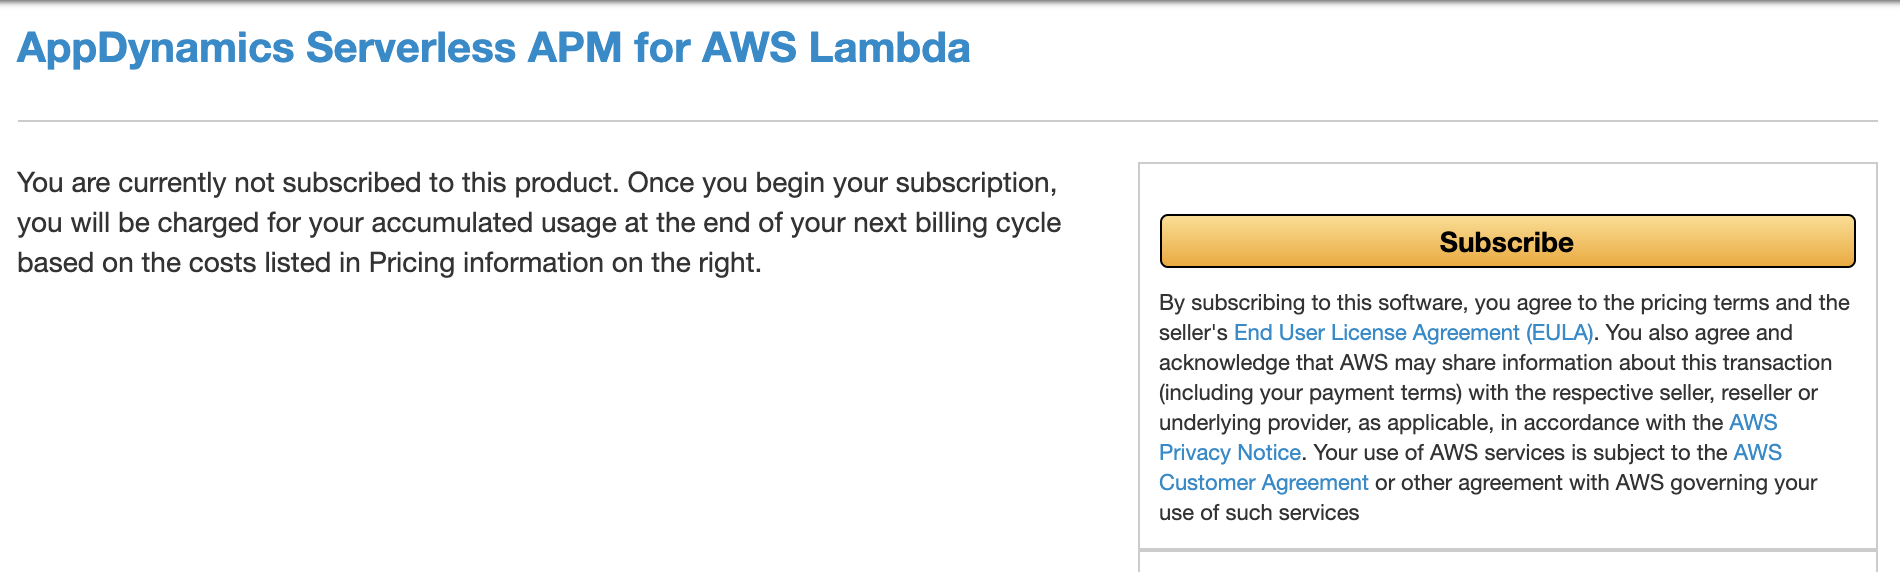Click the AppDynamics Serverless APM page title
Screen dimensions: 1900x572
coord(493,48)
